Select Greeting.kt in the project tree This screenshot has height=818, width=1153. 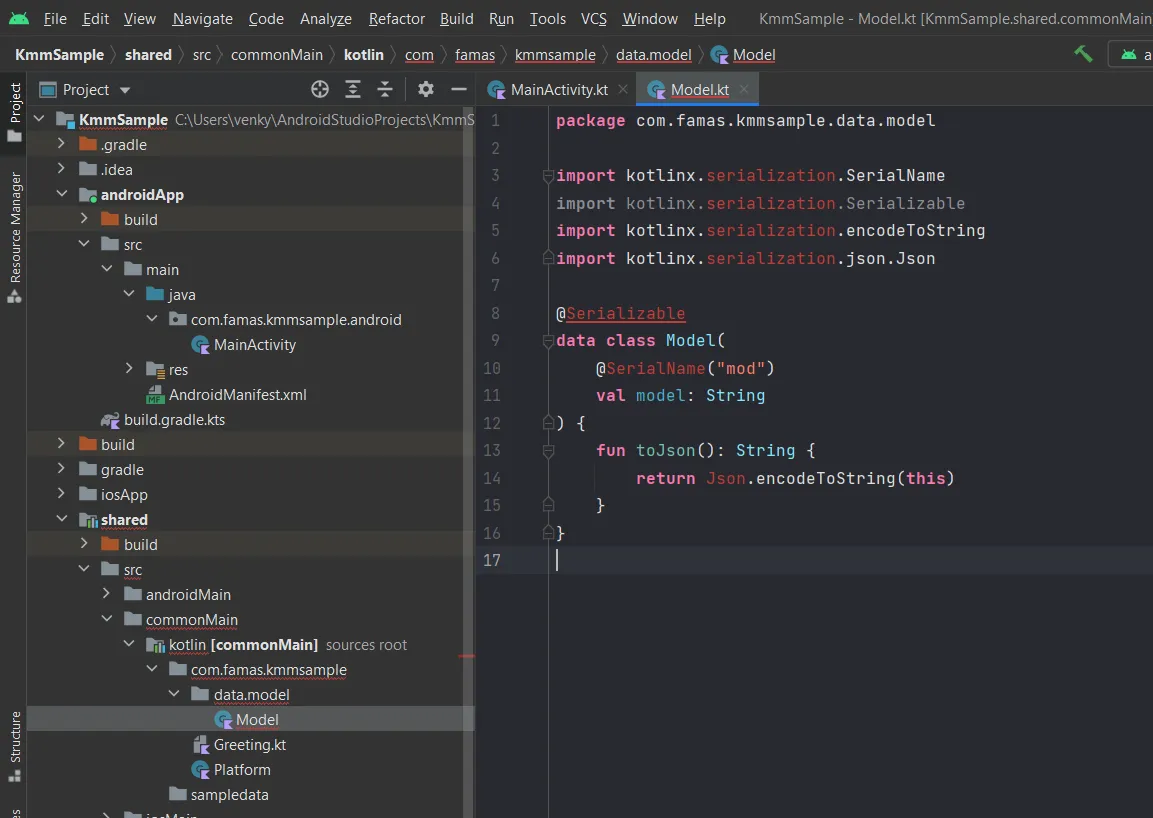[x=249, y=744]
